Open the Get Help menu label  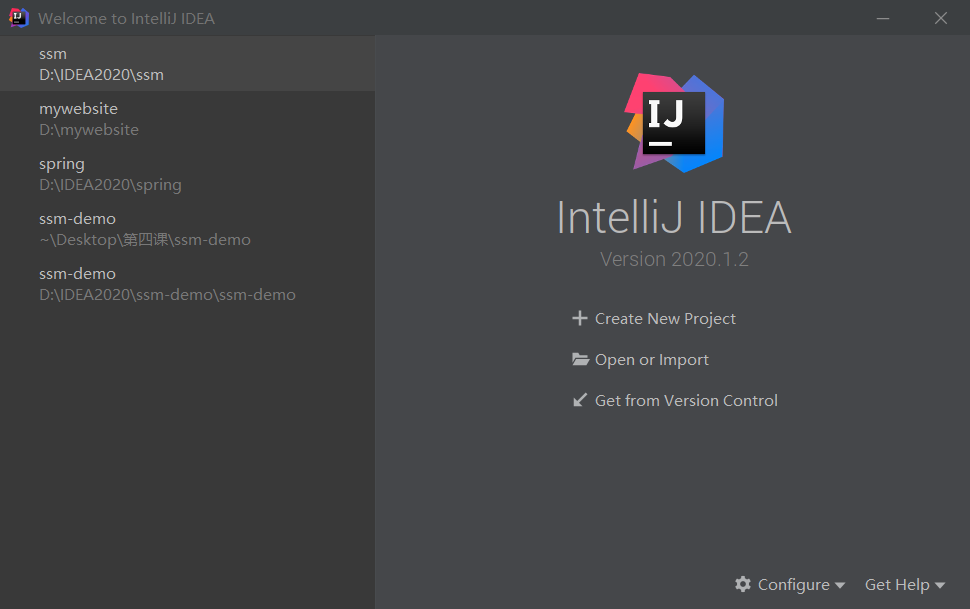(x=897, y=585)
